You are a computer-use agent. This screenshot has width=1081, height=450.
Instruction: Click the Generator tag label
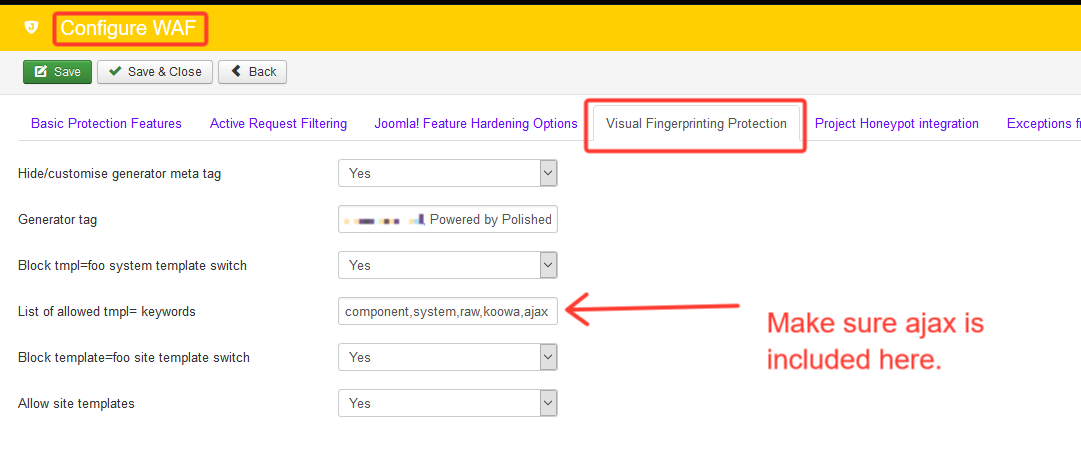click(x=57, y=220)
